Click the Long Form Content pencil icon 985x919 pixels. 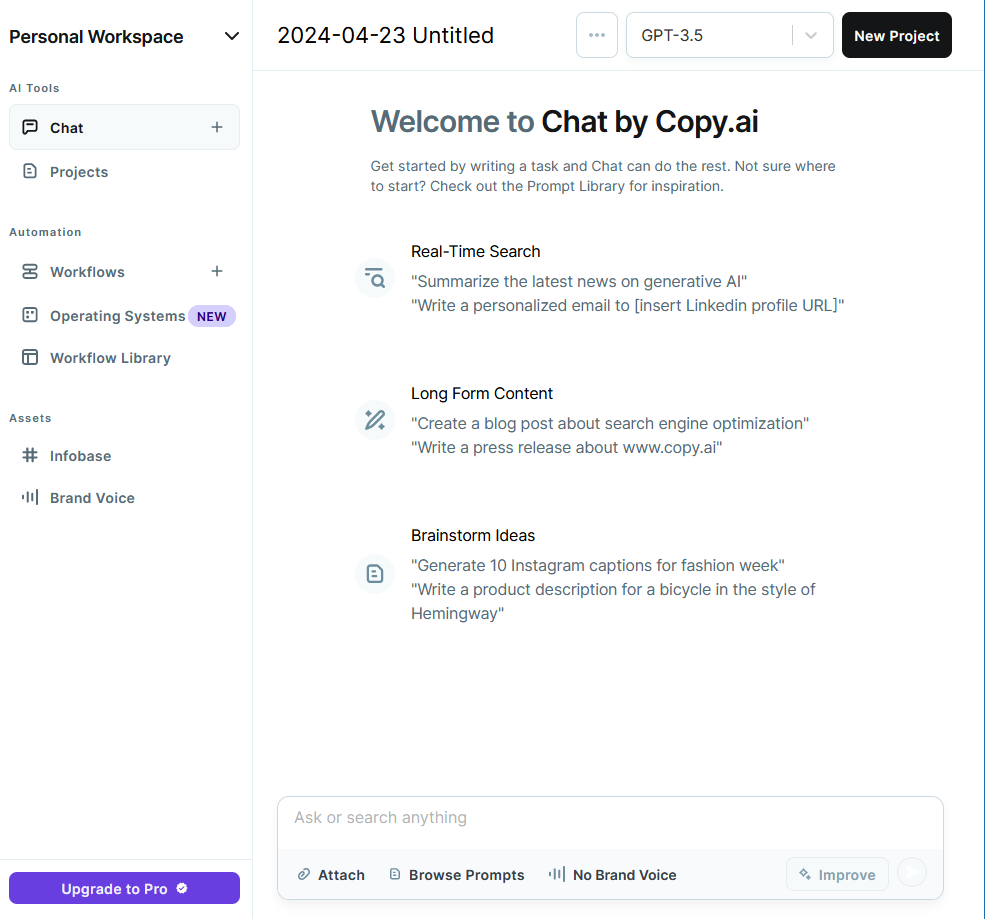pyautogui.click(x=374, y=419)
